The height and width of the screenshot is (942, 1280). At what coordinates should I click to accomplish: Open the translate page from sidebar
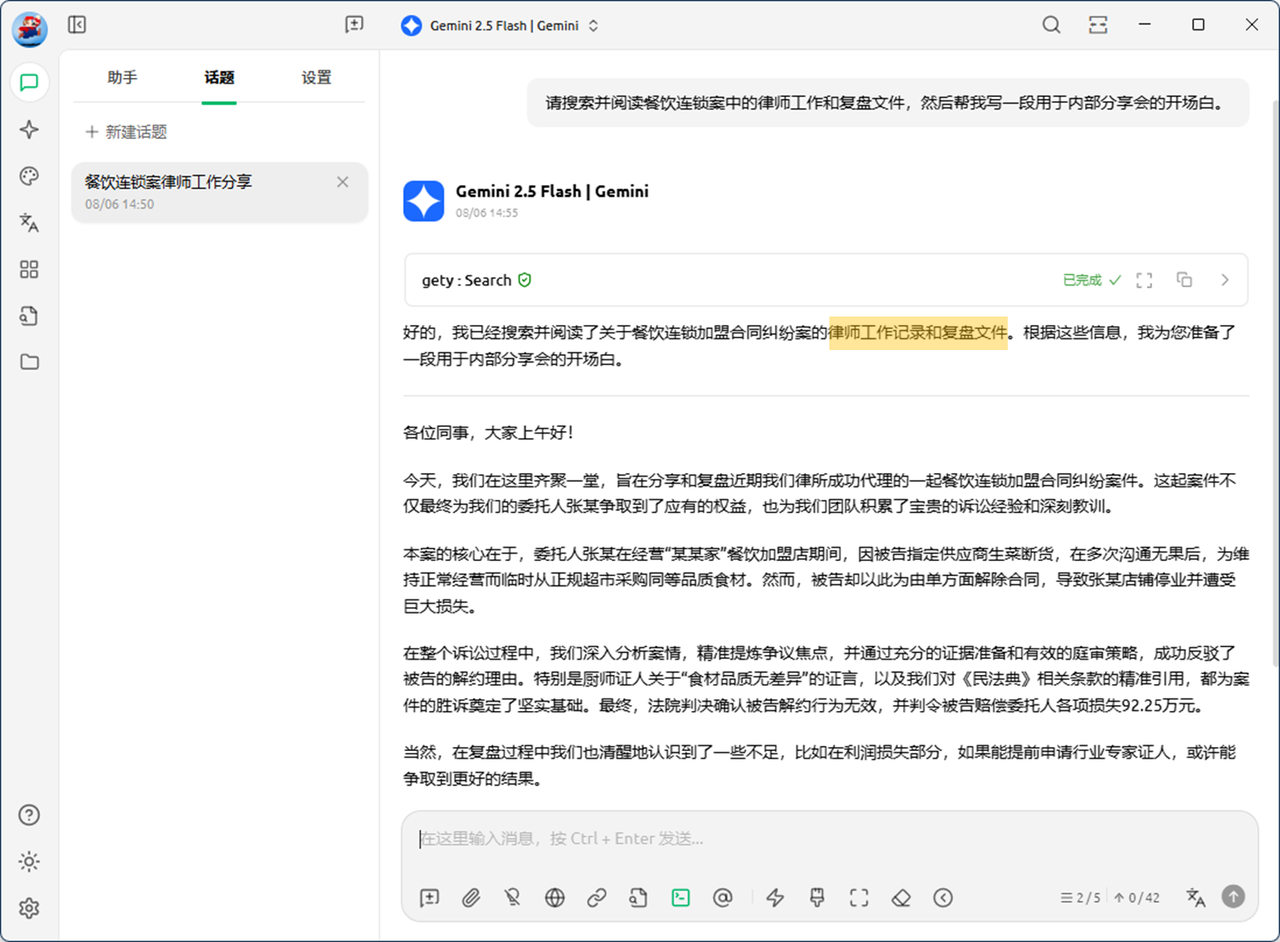point(29,223)
